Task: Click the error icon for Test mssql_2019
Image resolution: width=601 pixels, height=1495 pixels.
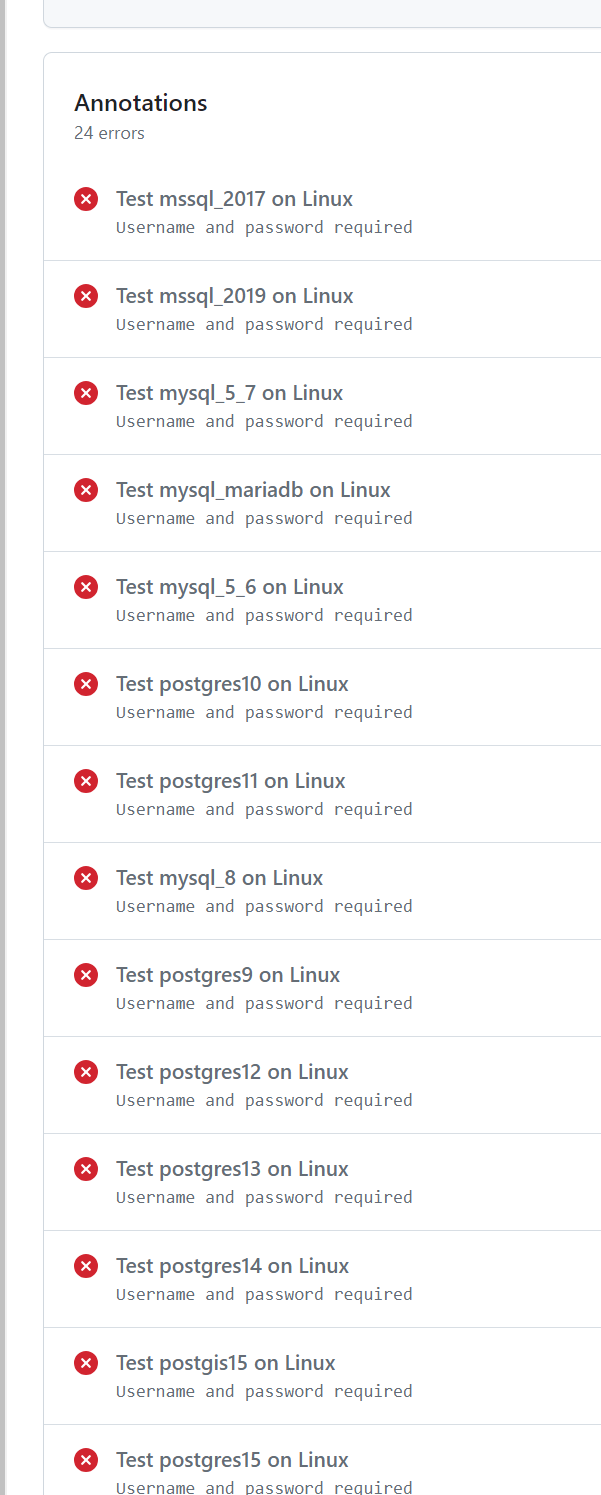Action: (86, 296)
